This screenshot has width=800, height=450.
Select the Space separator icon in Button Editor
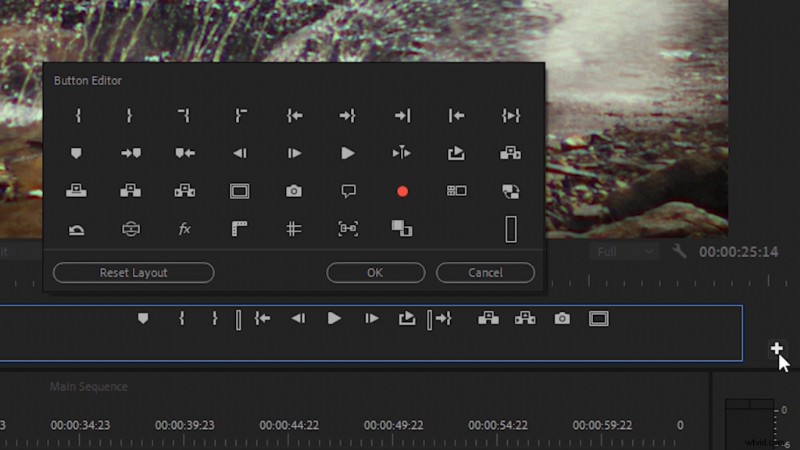(x=511, y=229)
